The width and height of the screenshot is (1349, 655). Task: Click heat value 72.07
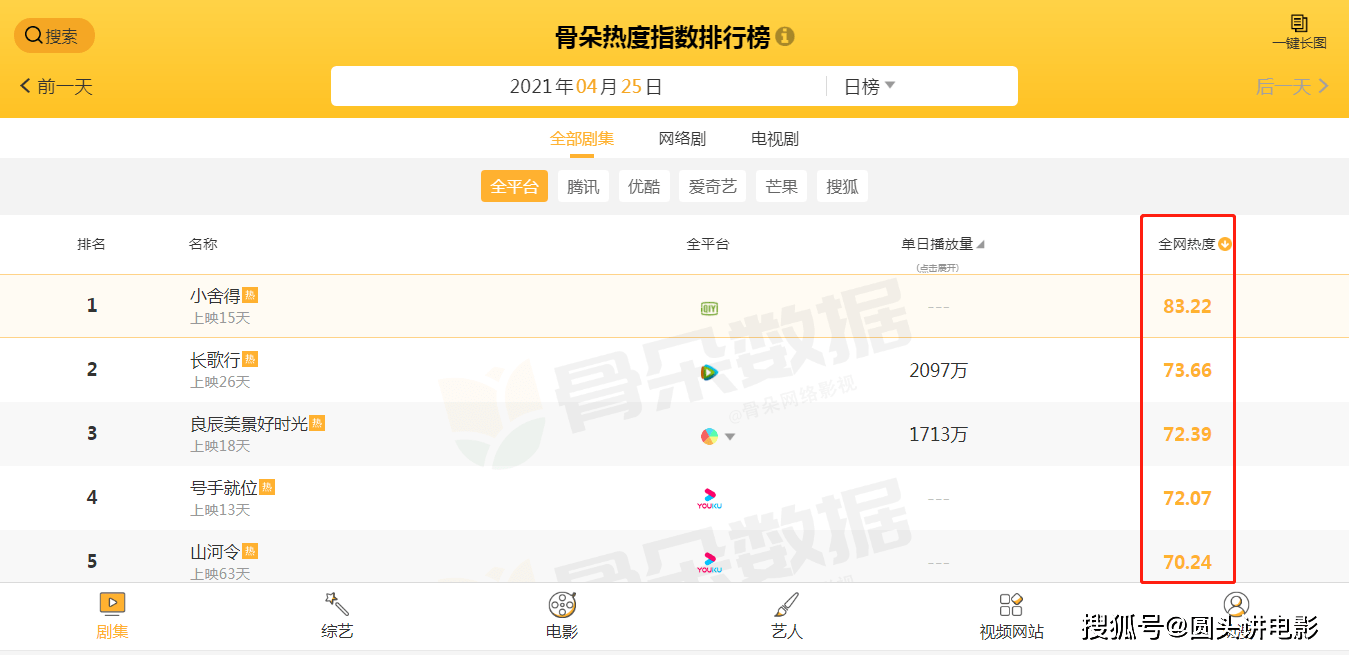1187,499
